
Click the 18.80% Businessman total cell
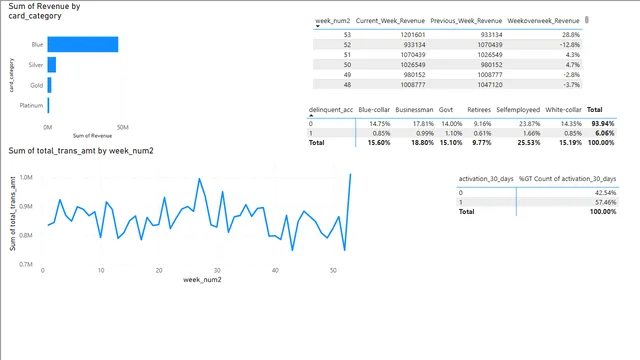click(422, 142)
